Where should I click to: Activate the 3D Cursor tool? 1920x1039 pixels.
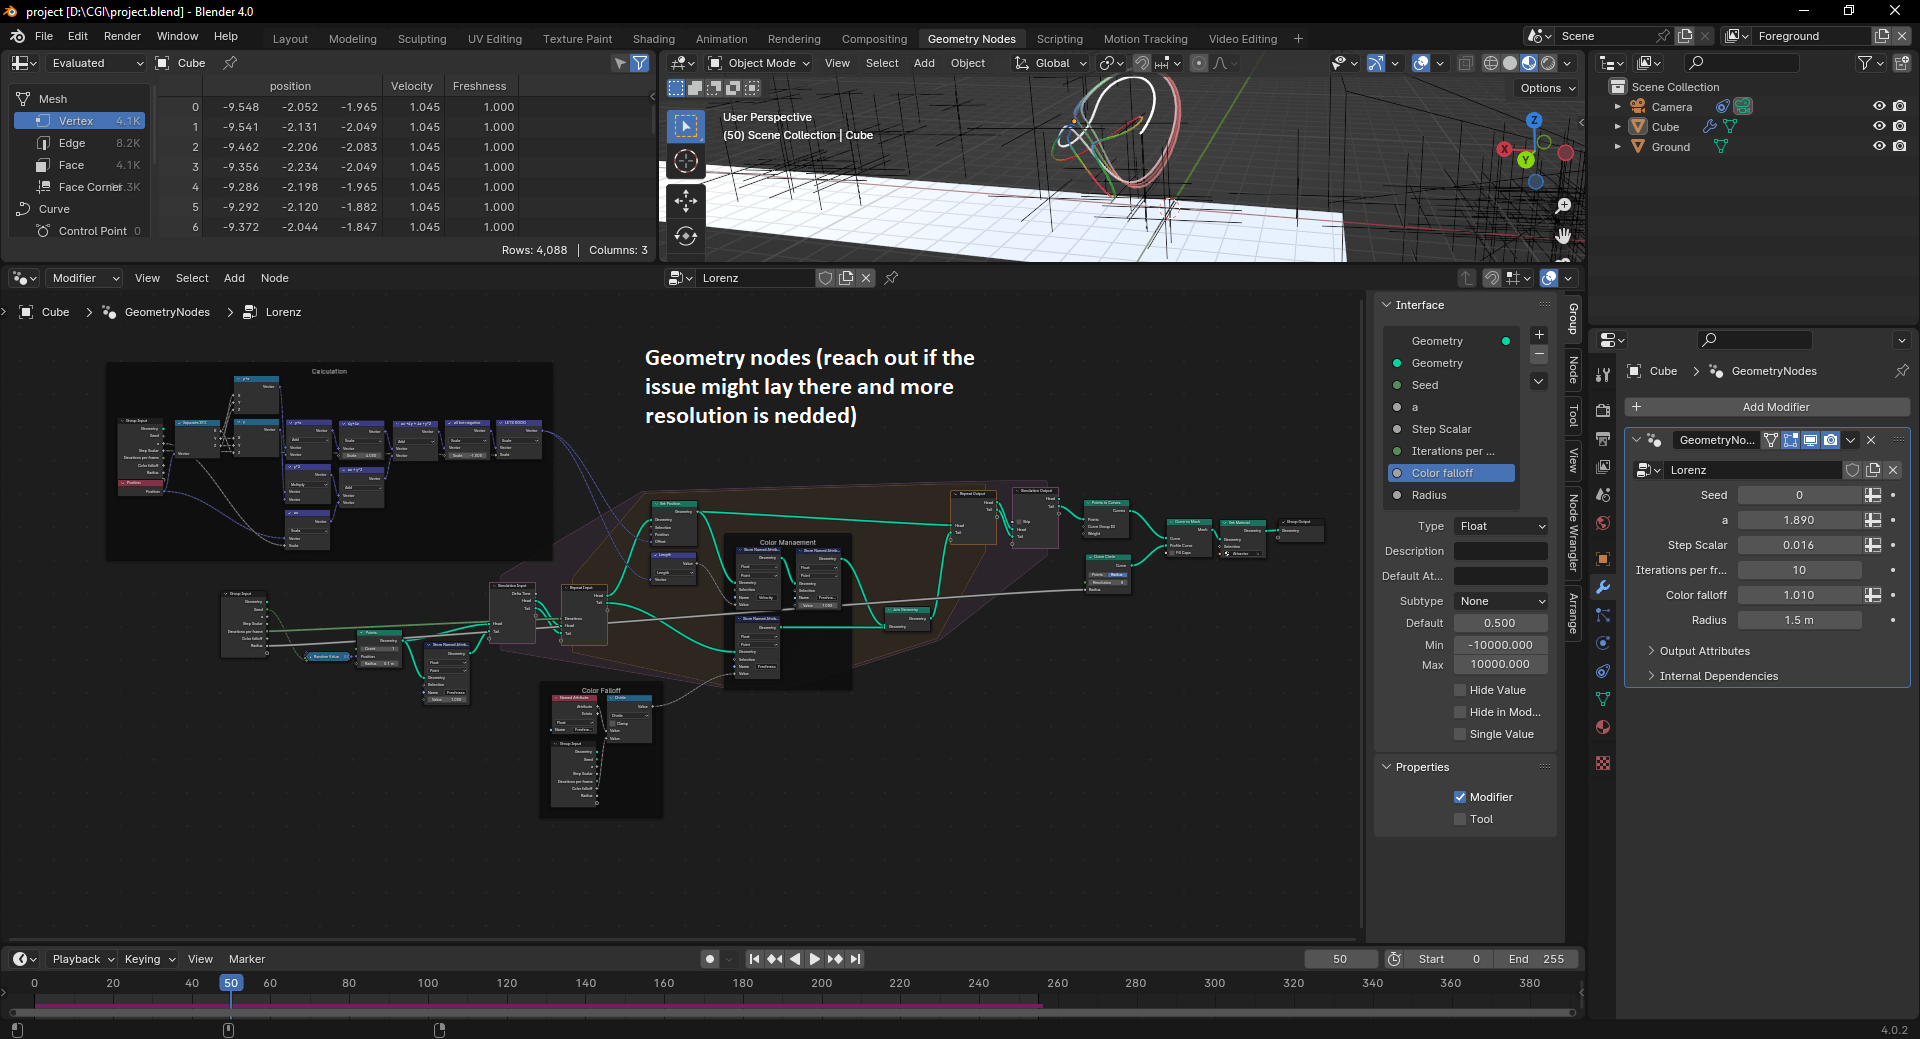tap(686, 161)
